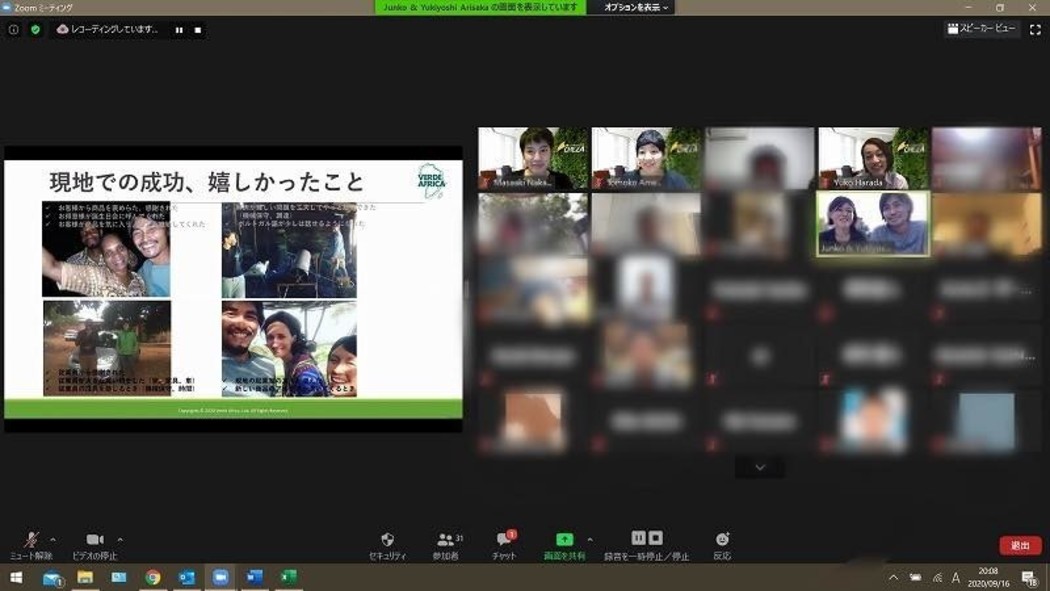Click the green encryption shield icon
Image resolution: width=1050 pixels, height=591 pixels.
pyautogui.click(x=36, y=30)
